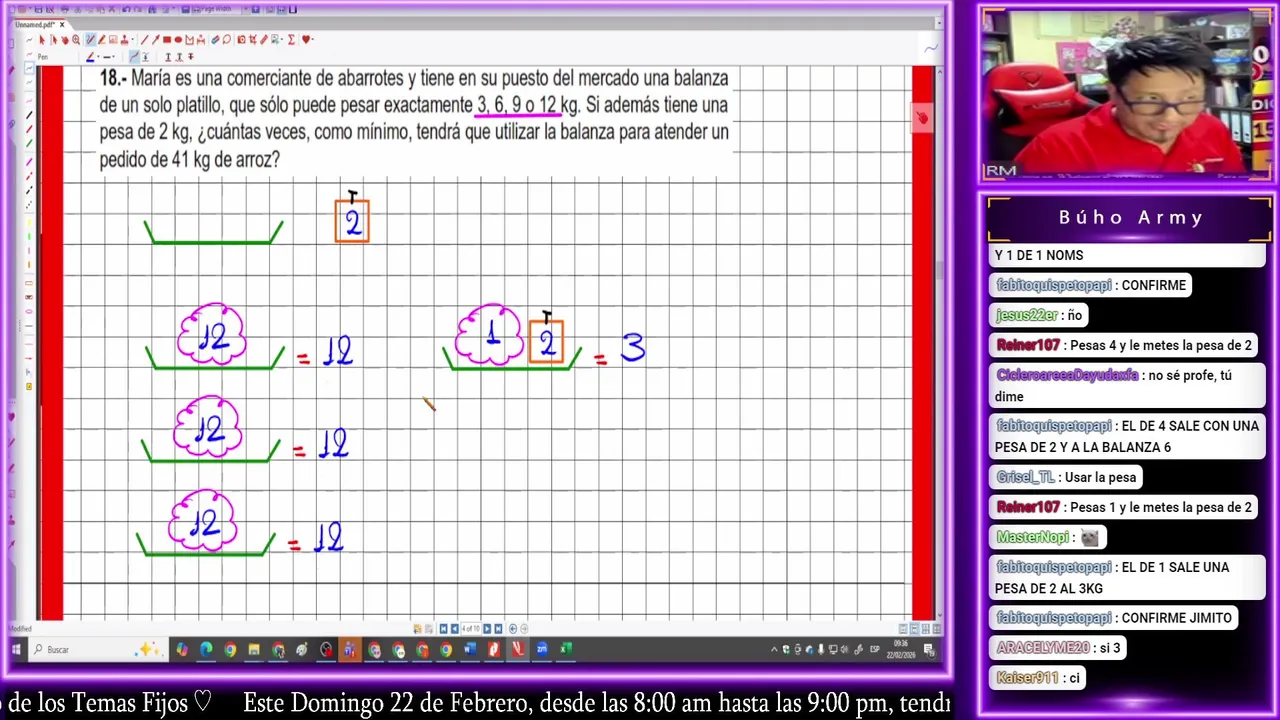This screenshot has height=720, width=1280.
Task: Click chat username ARACELYME20
Action: 1043,647
